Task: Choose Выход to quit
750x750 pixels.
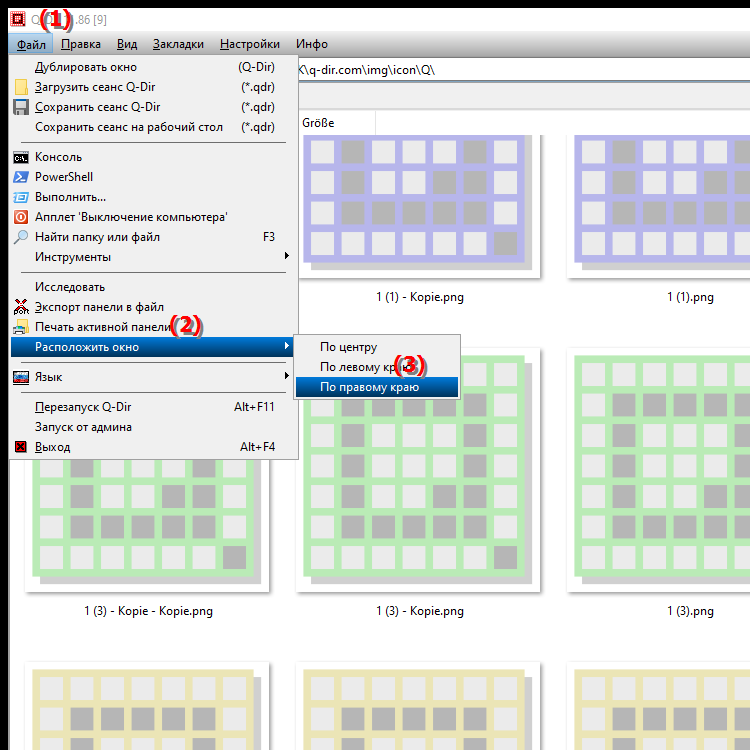Action: (153, 447)
